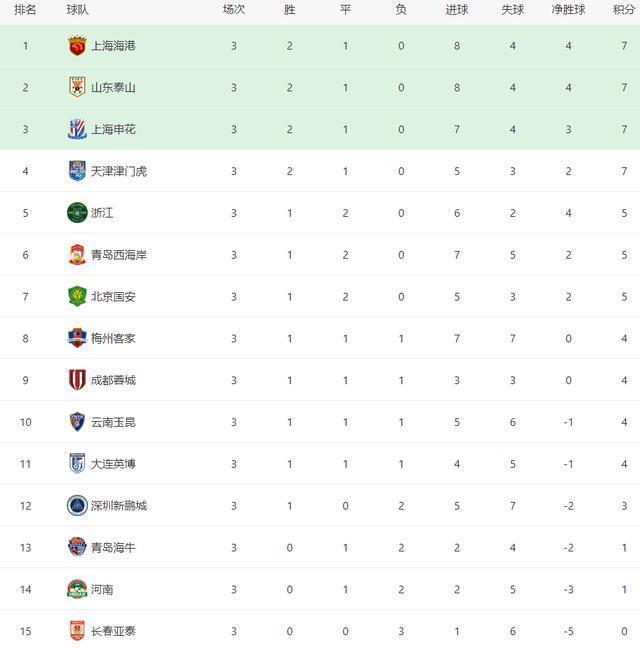Click the 青岛海牛 team name
640x648 pixels.
coord(113,548)
